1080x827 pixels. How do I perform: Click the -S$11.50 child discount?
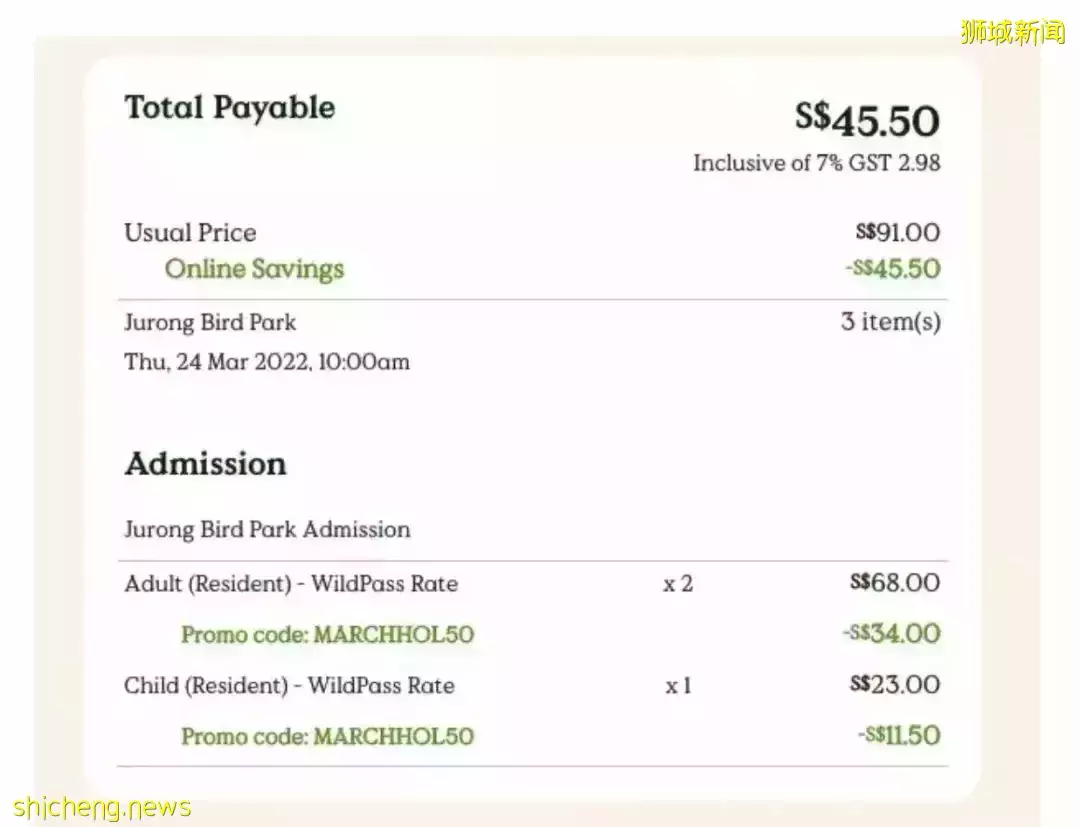pos(898,736)
